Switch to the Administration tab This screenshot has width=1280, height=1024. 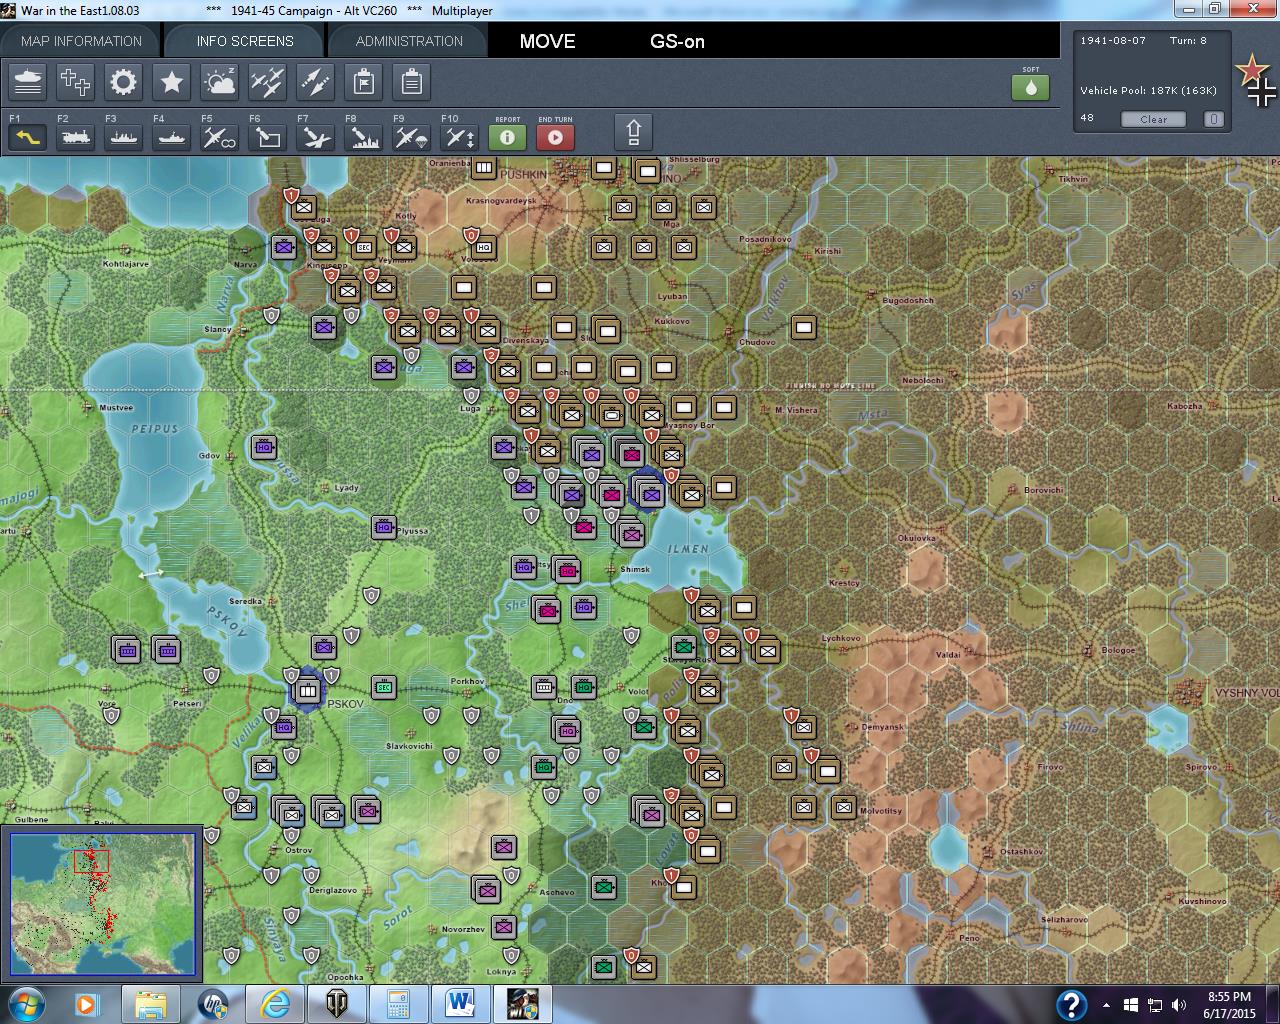(409, 41)
